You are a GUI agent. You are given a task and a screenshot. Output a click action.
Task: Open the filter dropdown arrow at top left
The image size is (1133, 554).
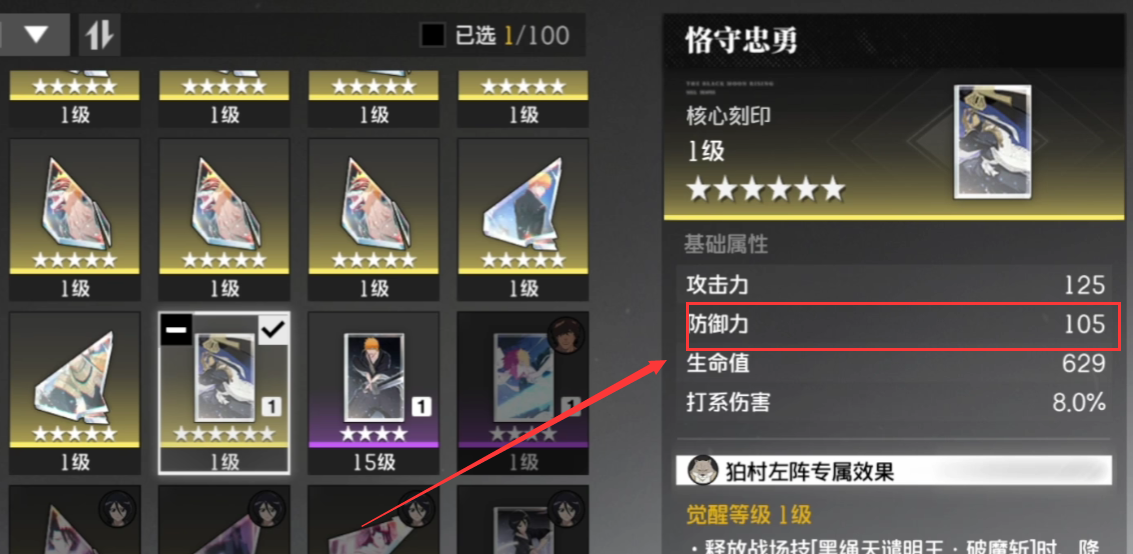click(x=35, y=35)
